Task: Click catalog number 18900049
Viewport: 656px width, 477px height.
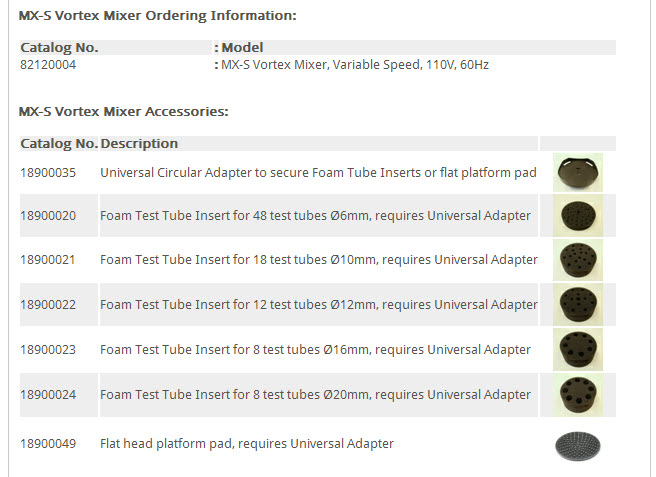Action: click(x=48, y=444)
